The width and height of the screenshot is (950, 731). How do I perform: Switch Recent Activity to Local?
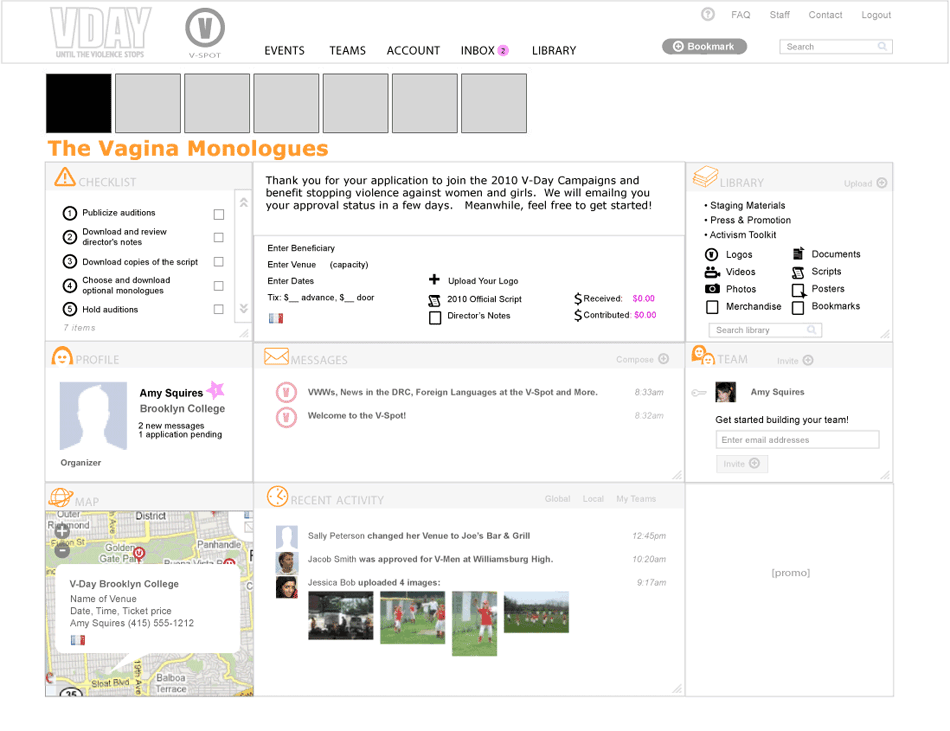point(593,499)
